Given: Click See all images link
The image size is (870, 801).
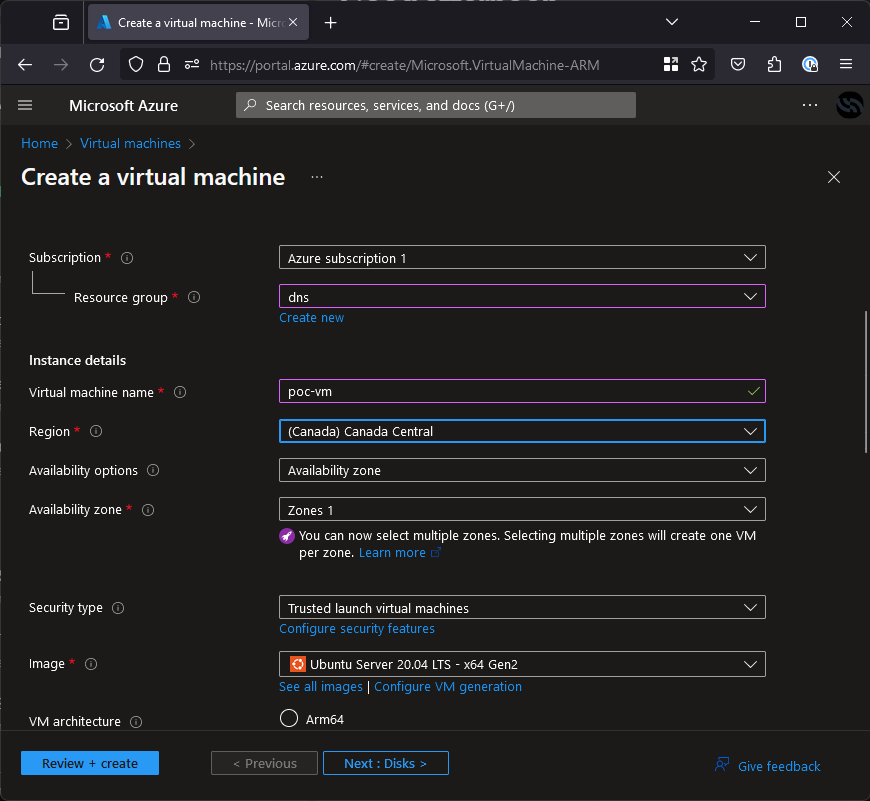Looking at the screenshot, I should [321, 687].
